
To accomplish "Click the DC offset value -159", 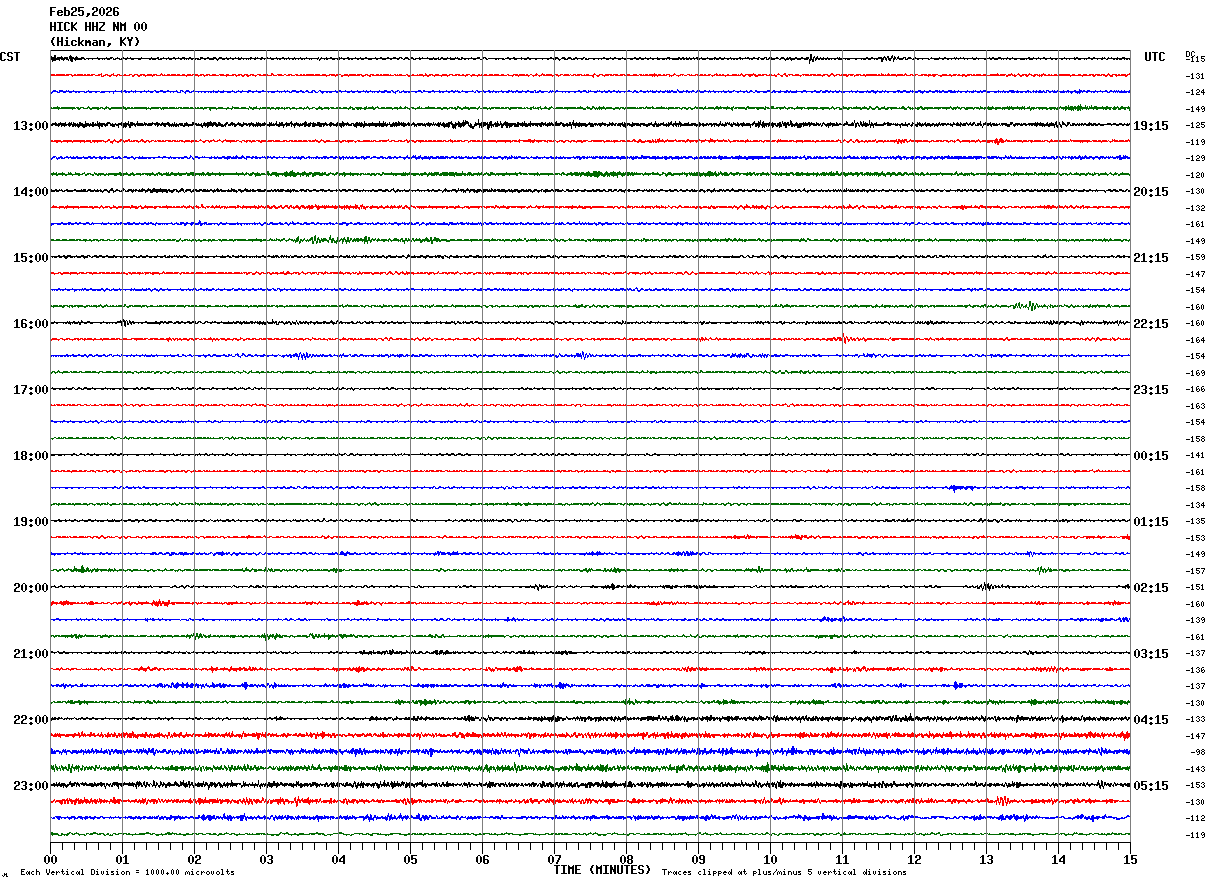I will point(1195,258).
